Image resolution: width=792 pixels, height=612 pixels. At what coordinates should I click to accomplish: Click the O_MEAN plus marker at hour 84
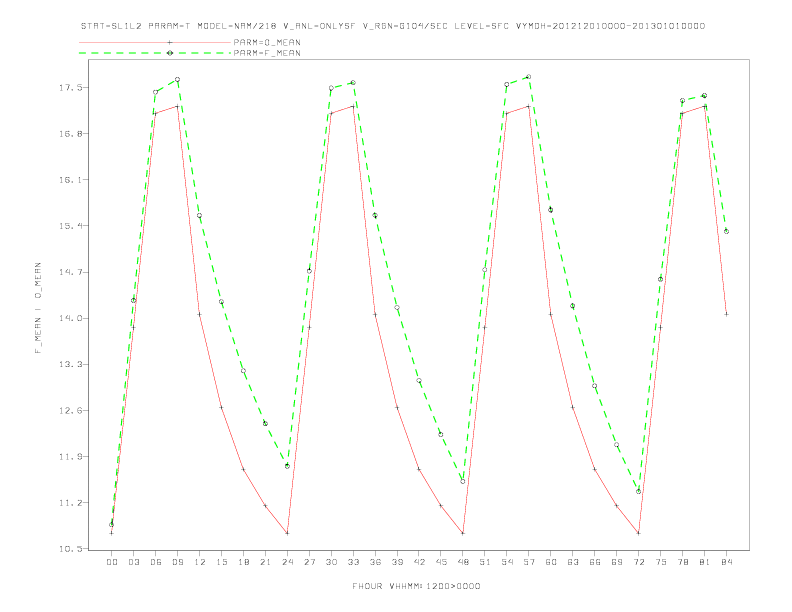(727, 314)
